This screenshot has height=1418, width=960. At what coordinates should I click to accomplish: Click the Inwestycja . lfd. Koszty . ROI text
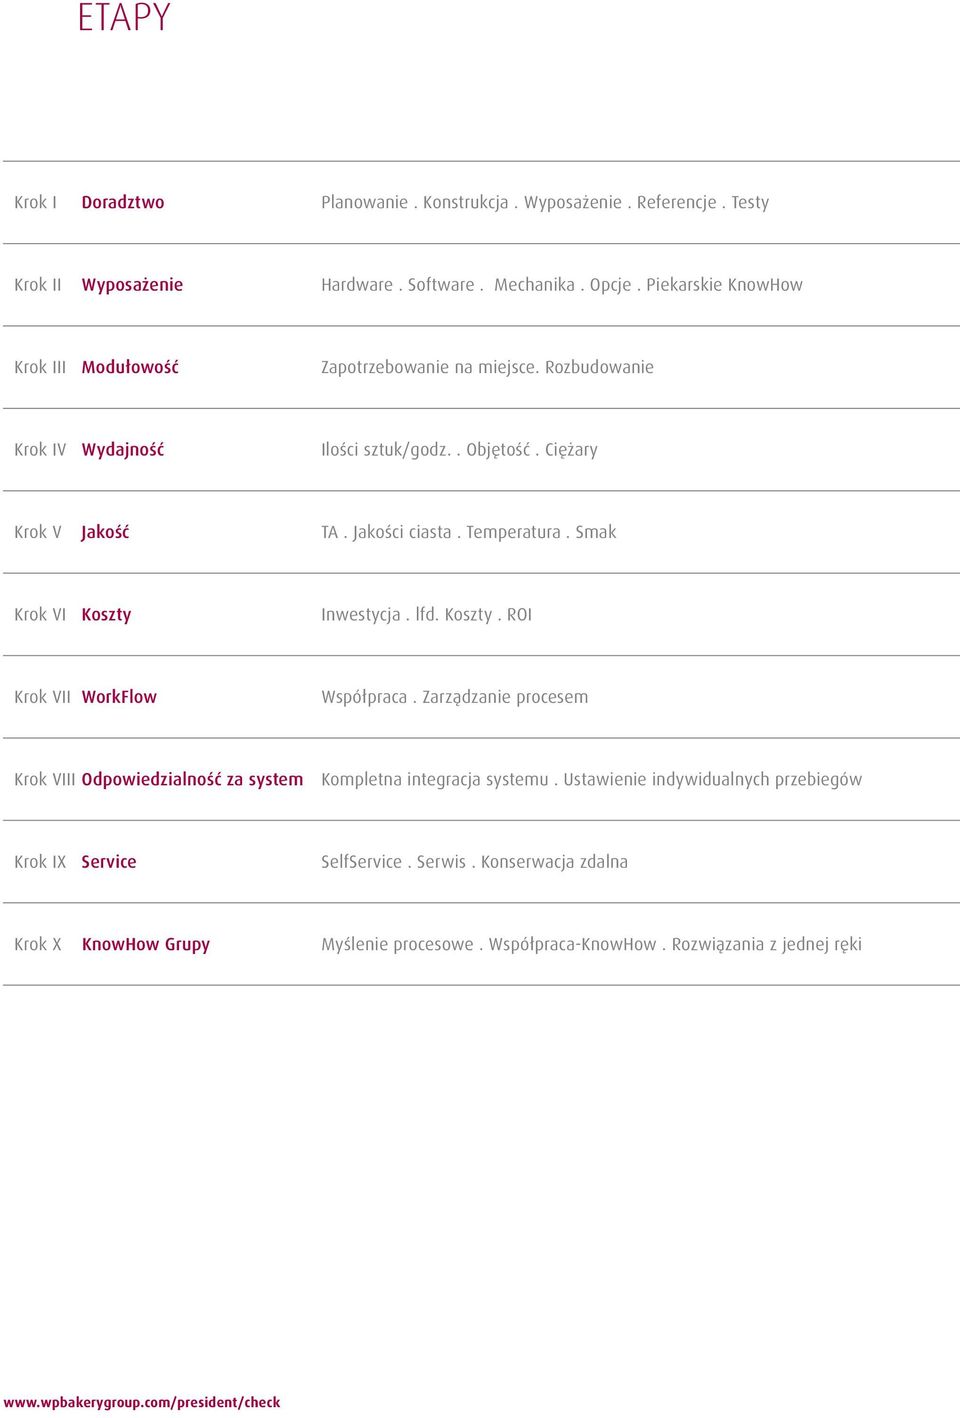426,615
